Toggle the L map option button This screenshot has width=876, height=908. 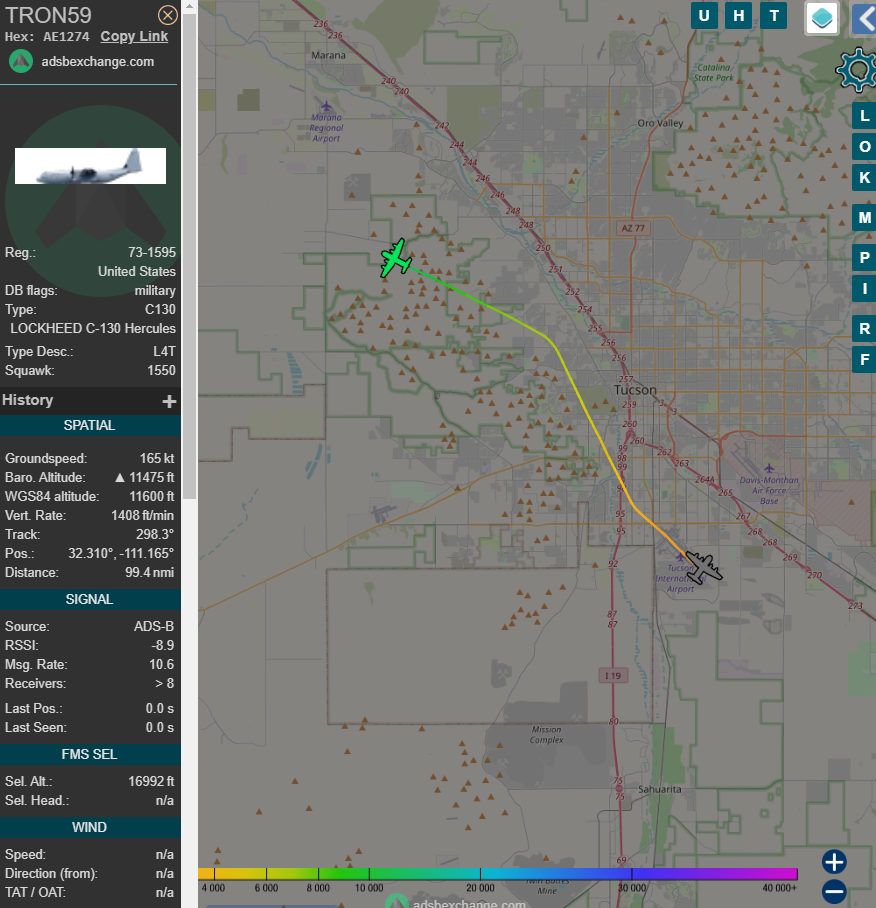click(864, 116)
